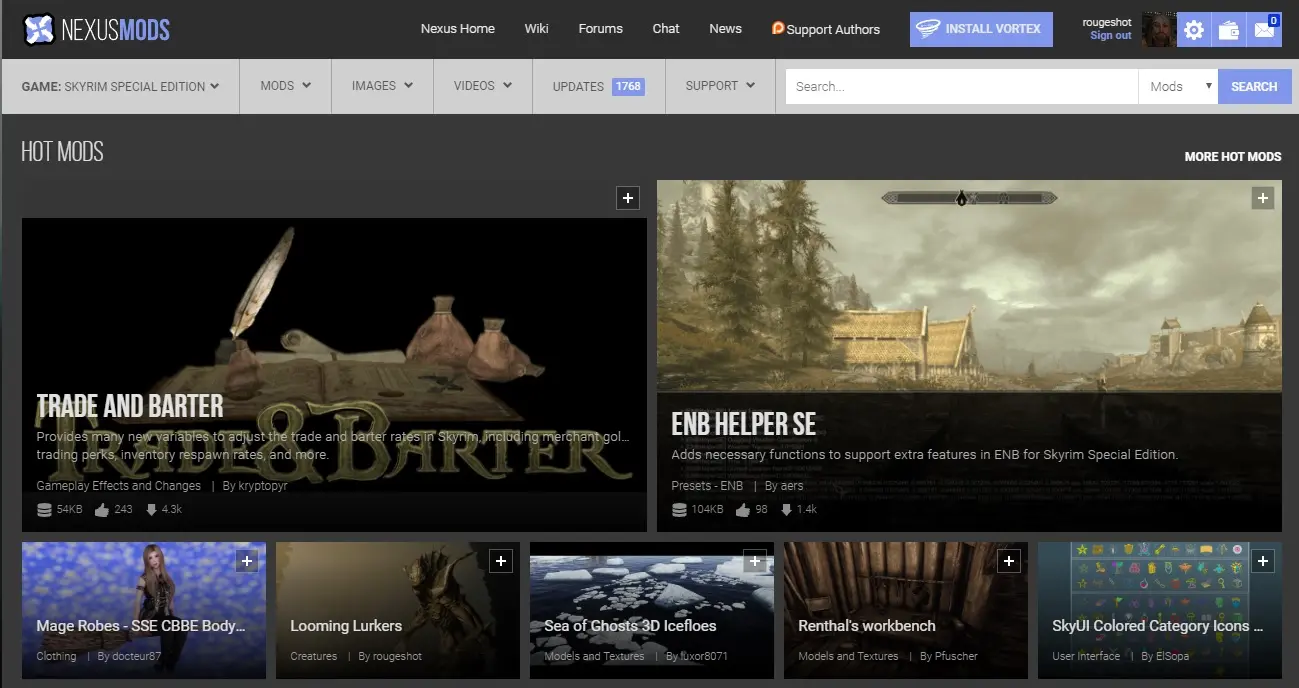The width and height of the screenshot is (1299, 688).
Task: Open author kryptopyr's profile link
Action: click(x=261, y=486)
